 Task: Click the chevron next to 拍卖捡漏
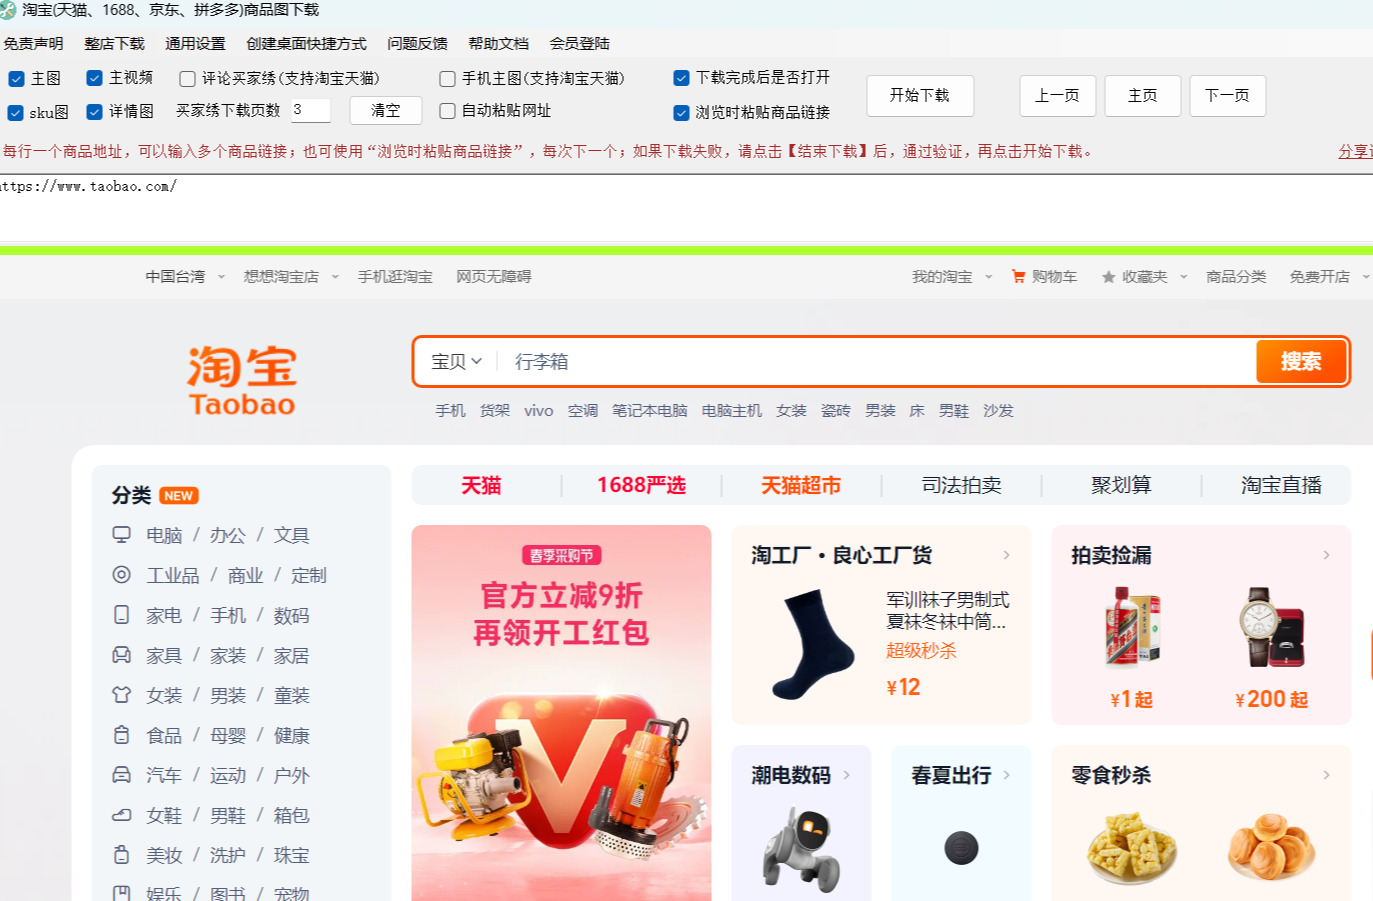tap(1326, 555)
